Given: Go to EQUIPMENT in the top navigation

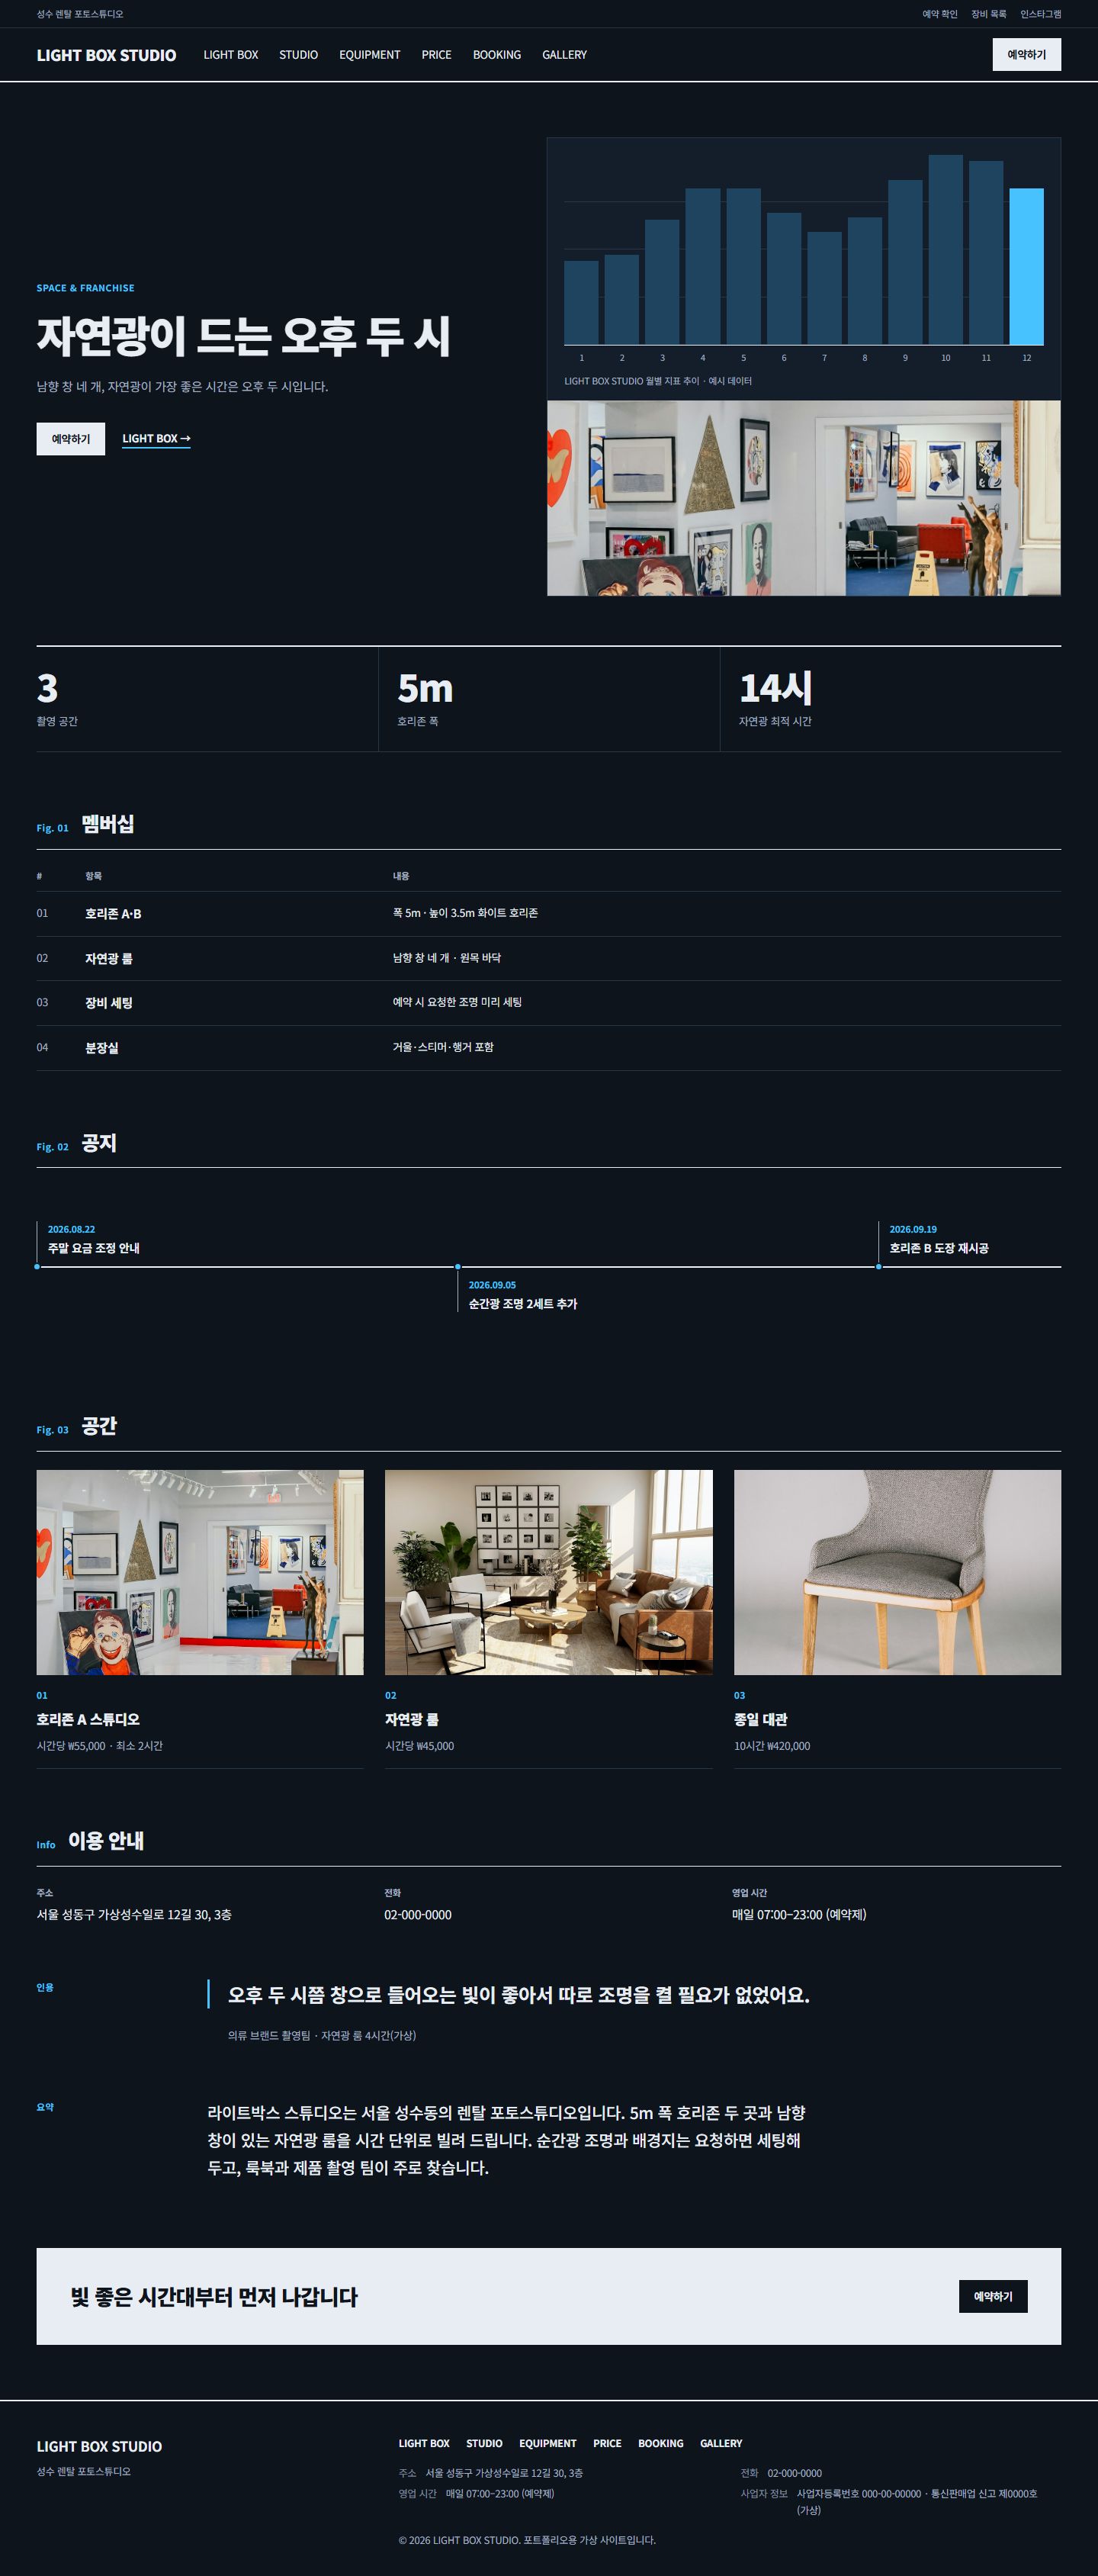Looking at the screenshot, I should point(369,55).
